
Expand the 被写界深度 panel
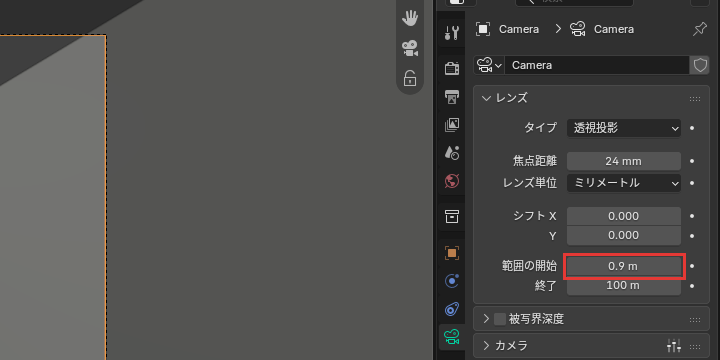click(x=486, y=319)
